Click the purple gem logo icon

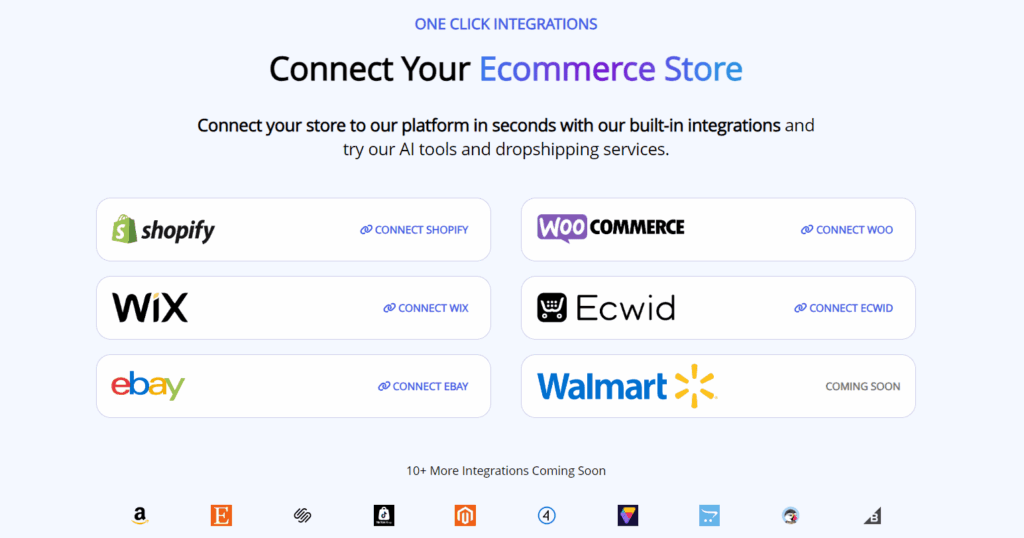(x=628, y=516)
